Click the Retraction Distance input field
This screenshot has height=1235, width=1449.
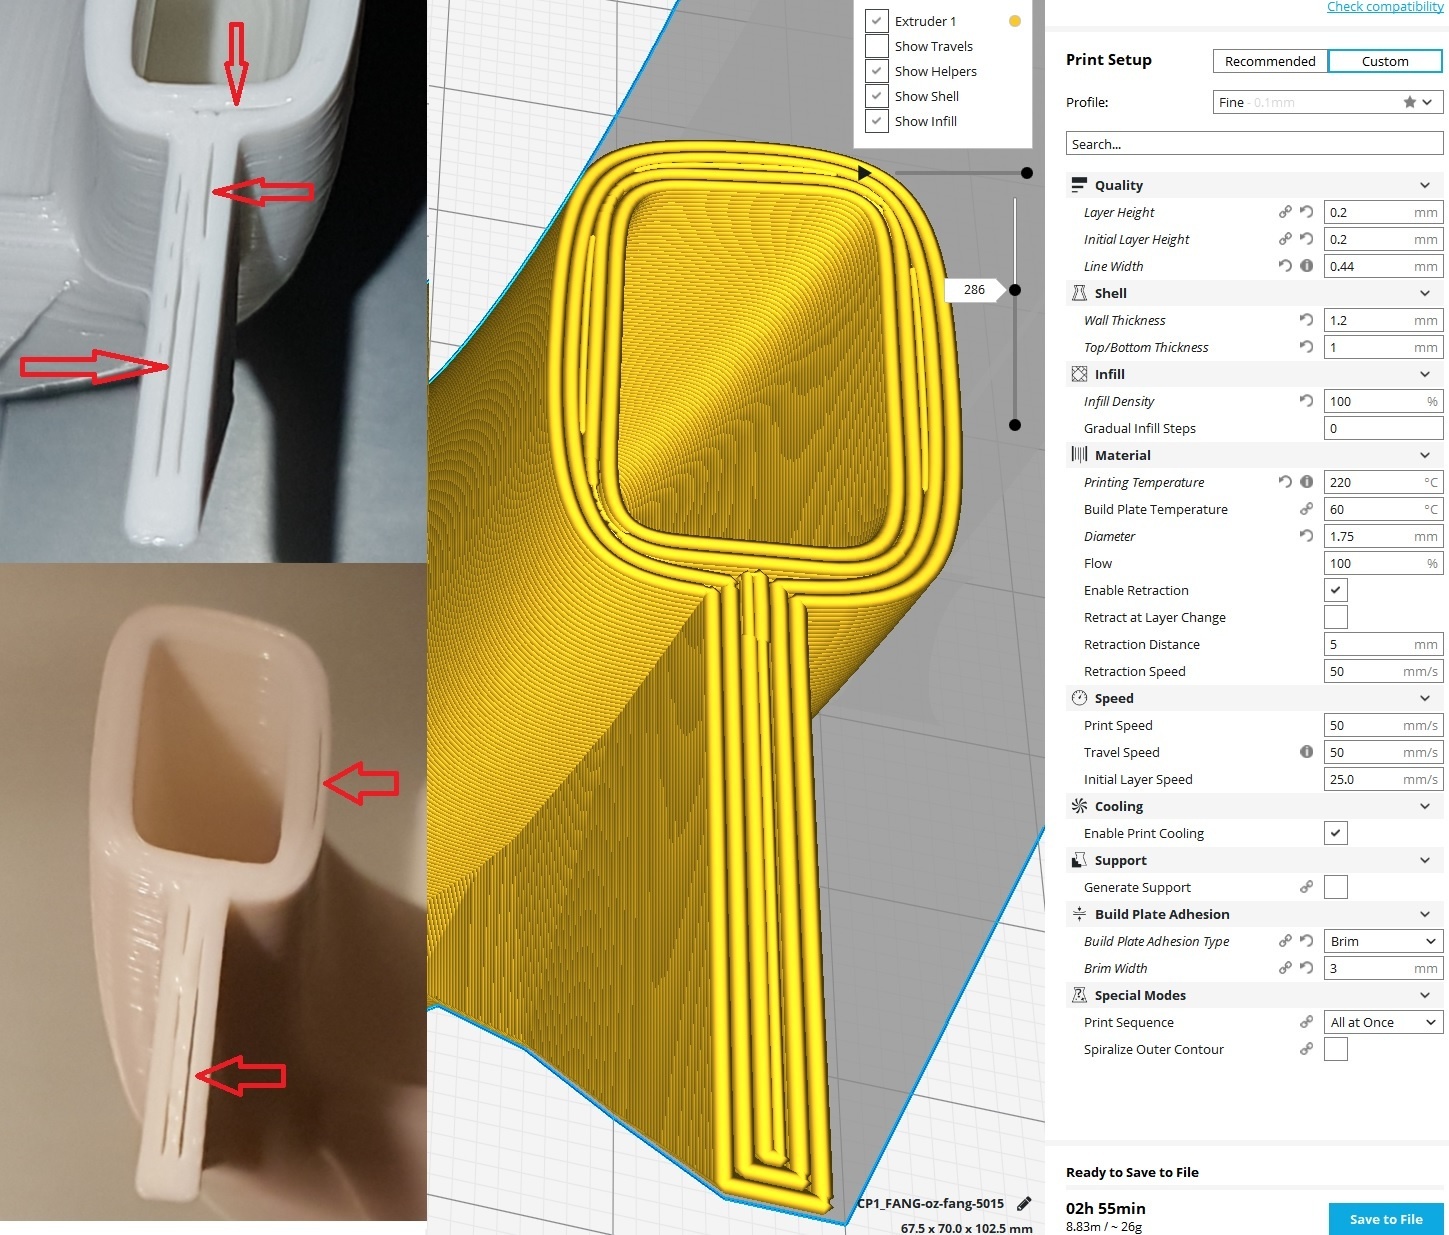click(x=1383, y=644)
